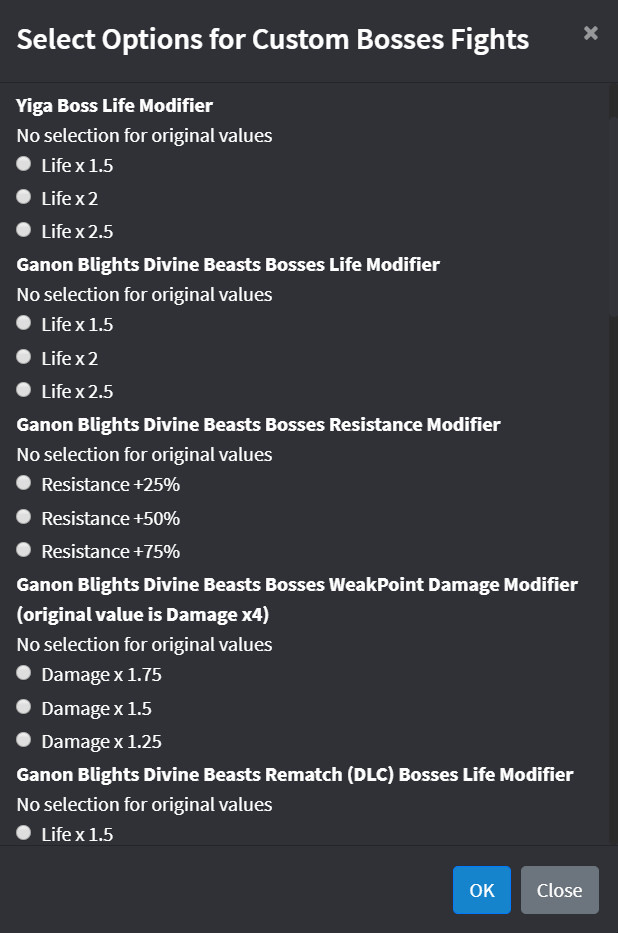Choose Life x 2 under Ganon Blights Life Modifier
The image size is (618, 933).
pyautogui.click(x=23, y=356)
